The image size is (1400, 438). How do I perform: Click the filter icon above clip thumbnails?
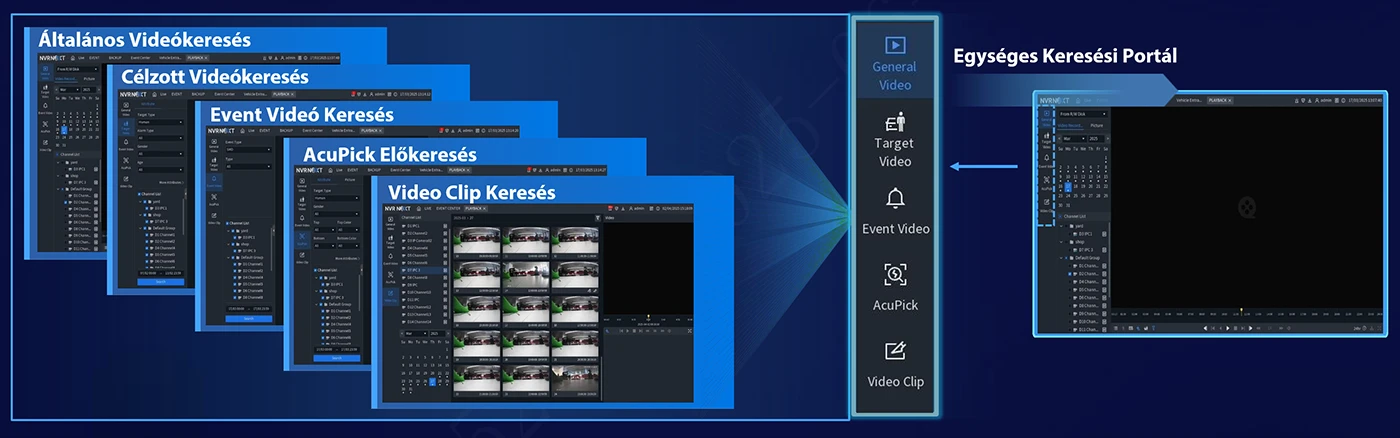[599, 217]
